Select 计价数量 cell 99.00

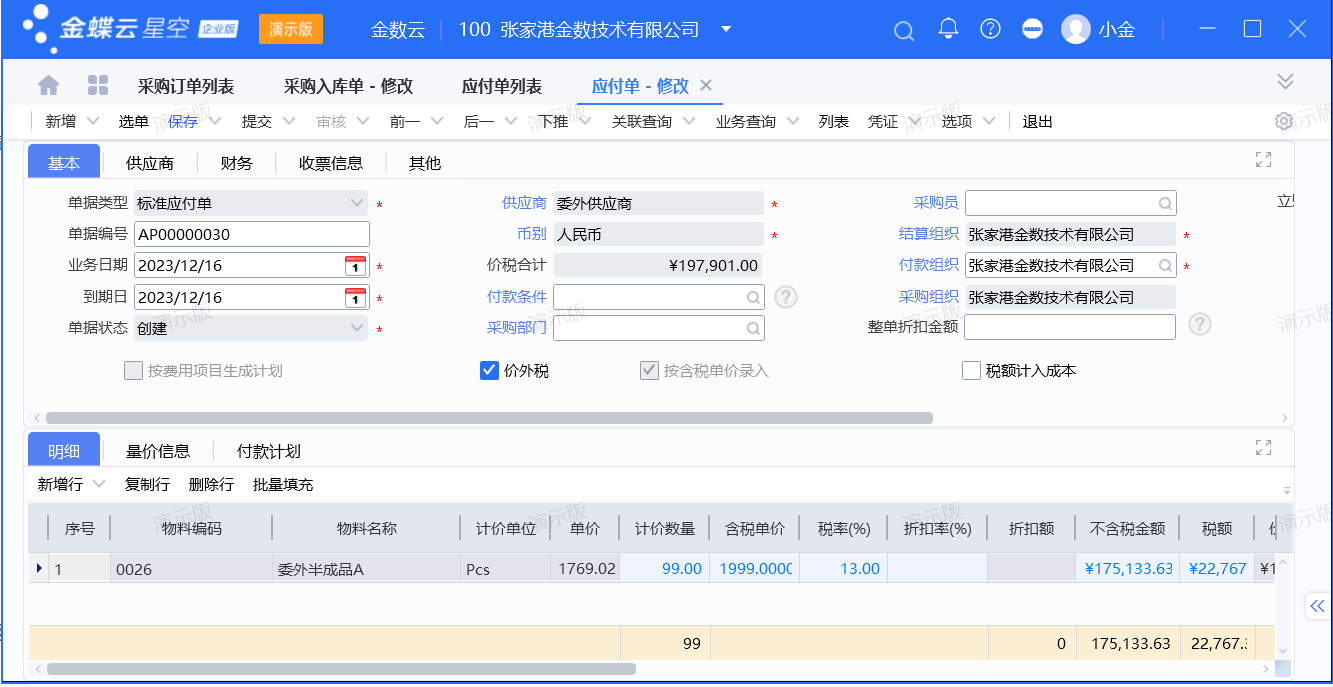tap(665, 568)
